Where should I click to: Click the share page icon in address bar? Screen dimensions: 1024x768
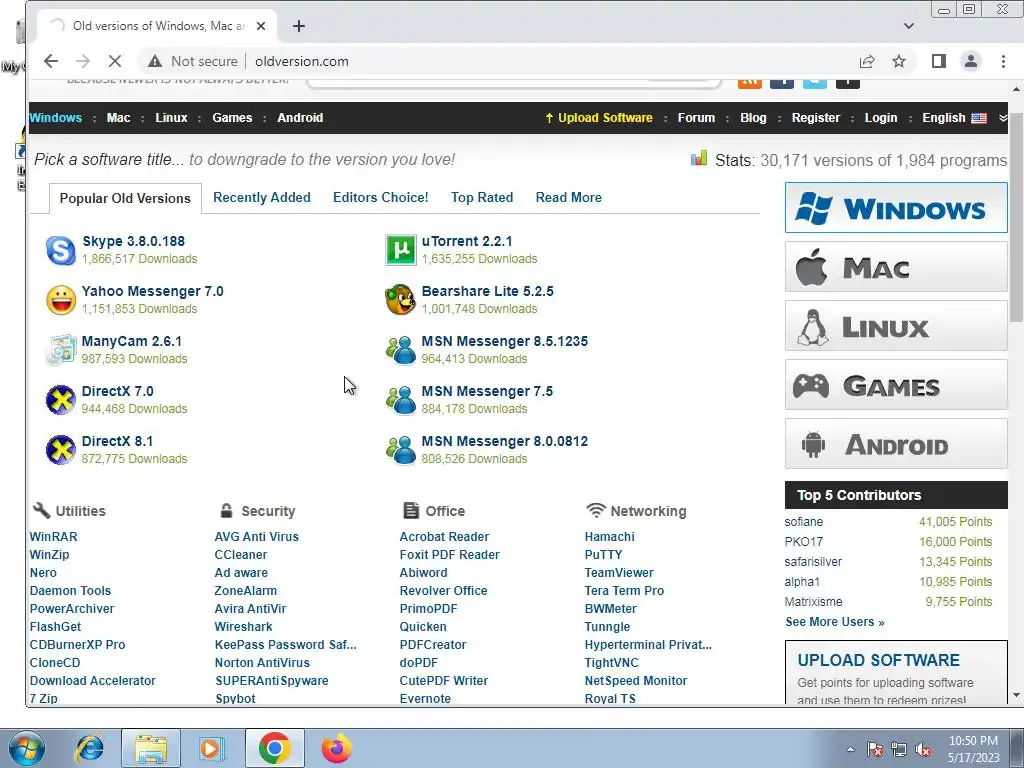tap(867, 61)
